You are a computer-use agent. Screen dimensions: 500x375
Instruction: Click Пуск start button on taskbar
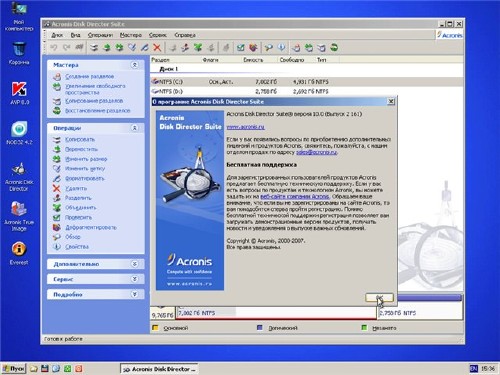(14, 369)
